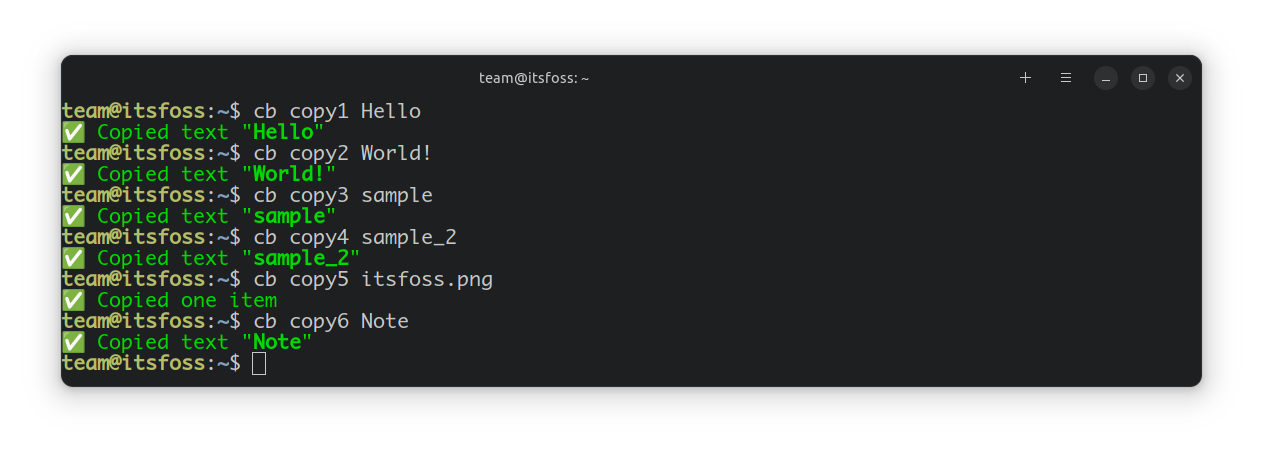Close the terminal window
The width and height of the screenshot is (1263, 454).
[1180, 78]
